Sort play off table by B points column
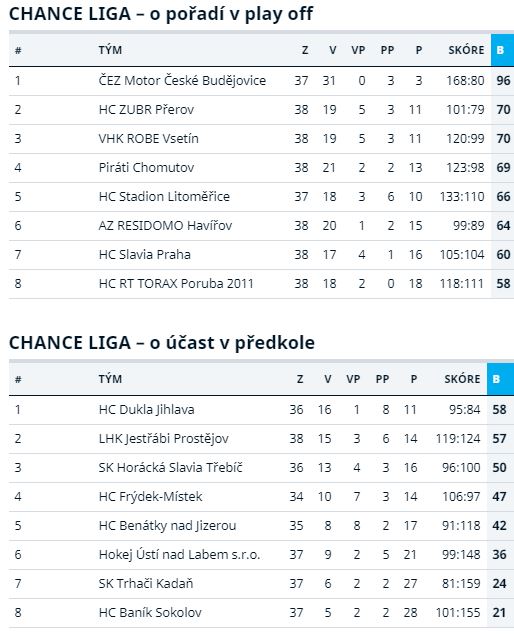This screenshot has height=637, width=514. click(x=502, y=50)
